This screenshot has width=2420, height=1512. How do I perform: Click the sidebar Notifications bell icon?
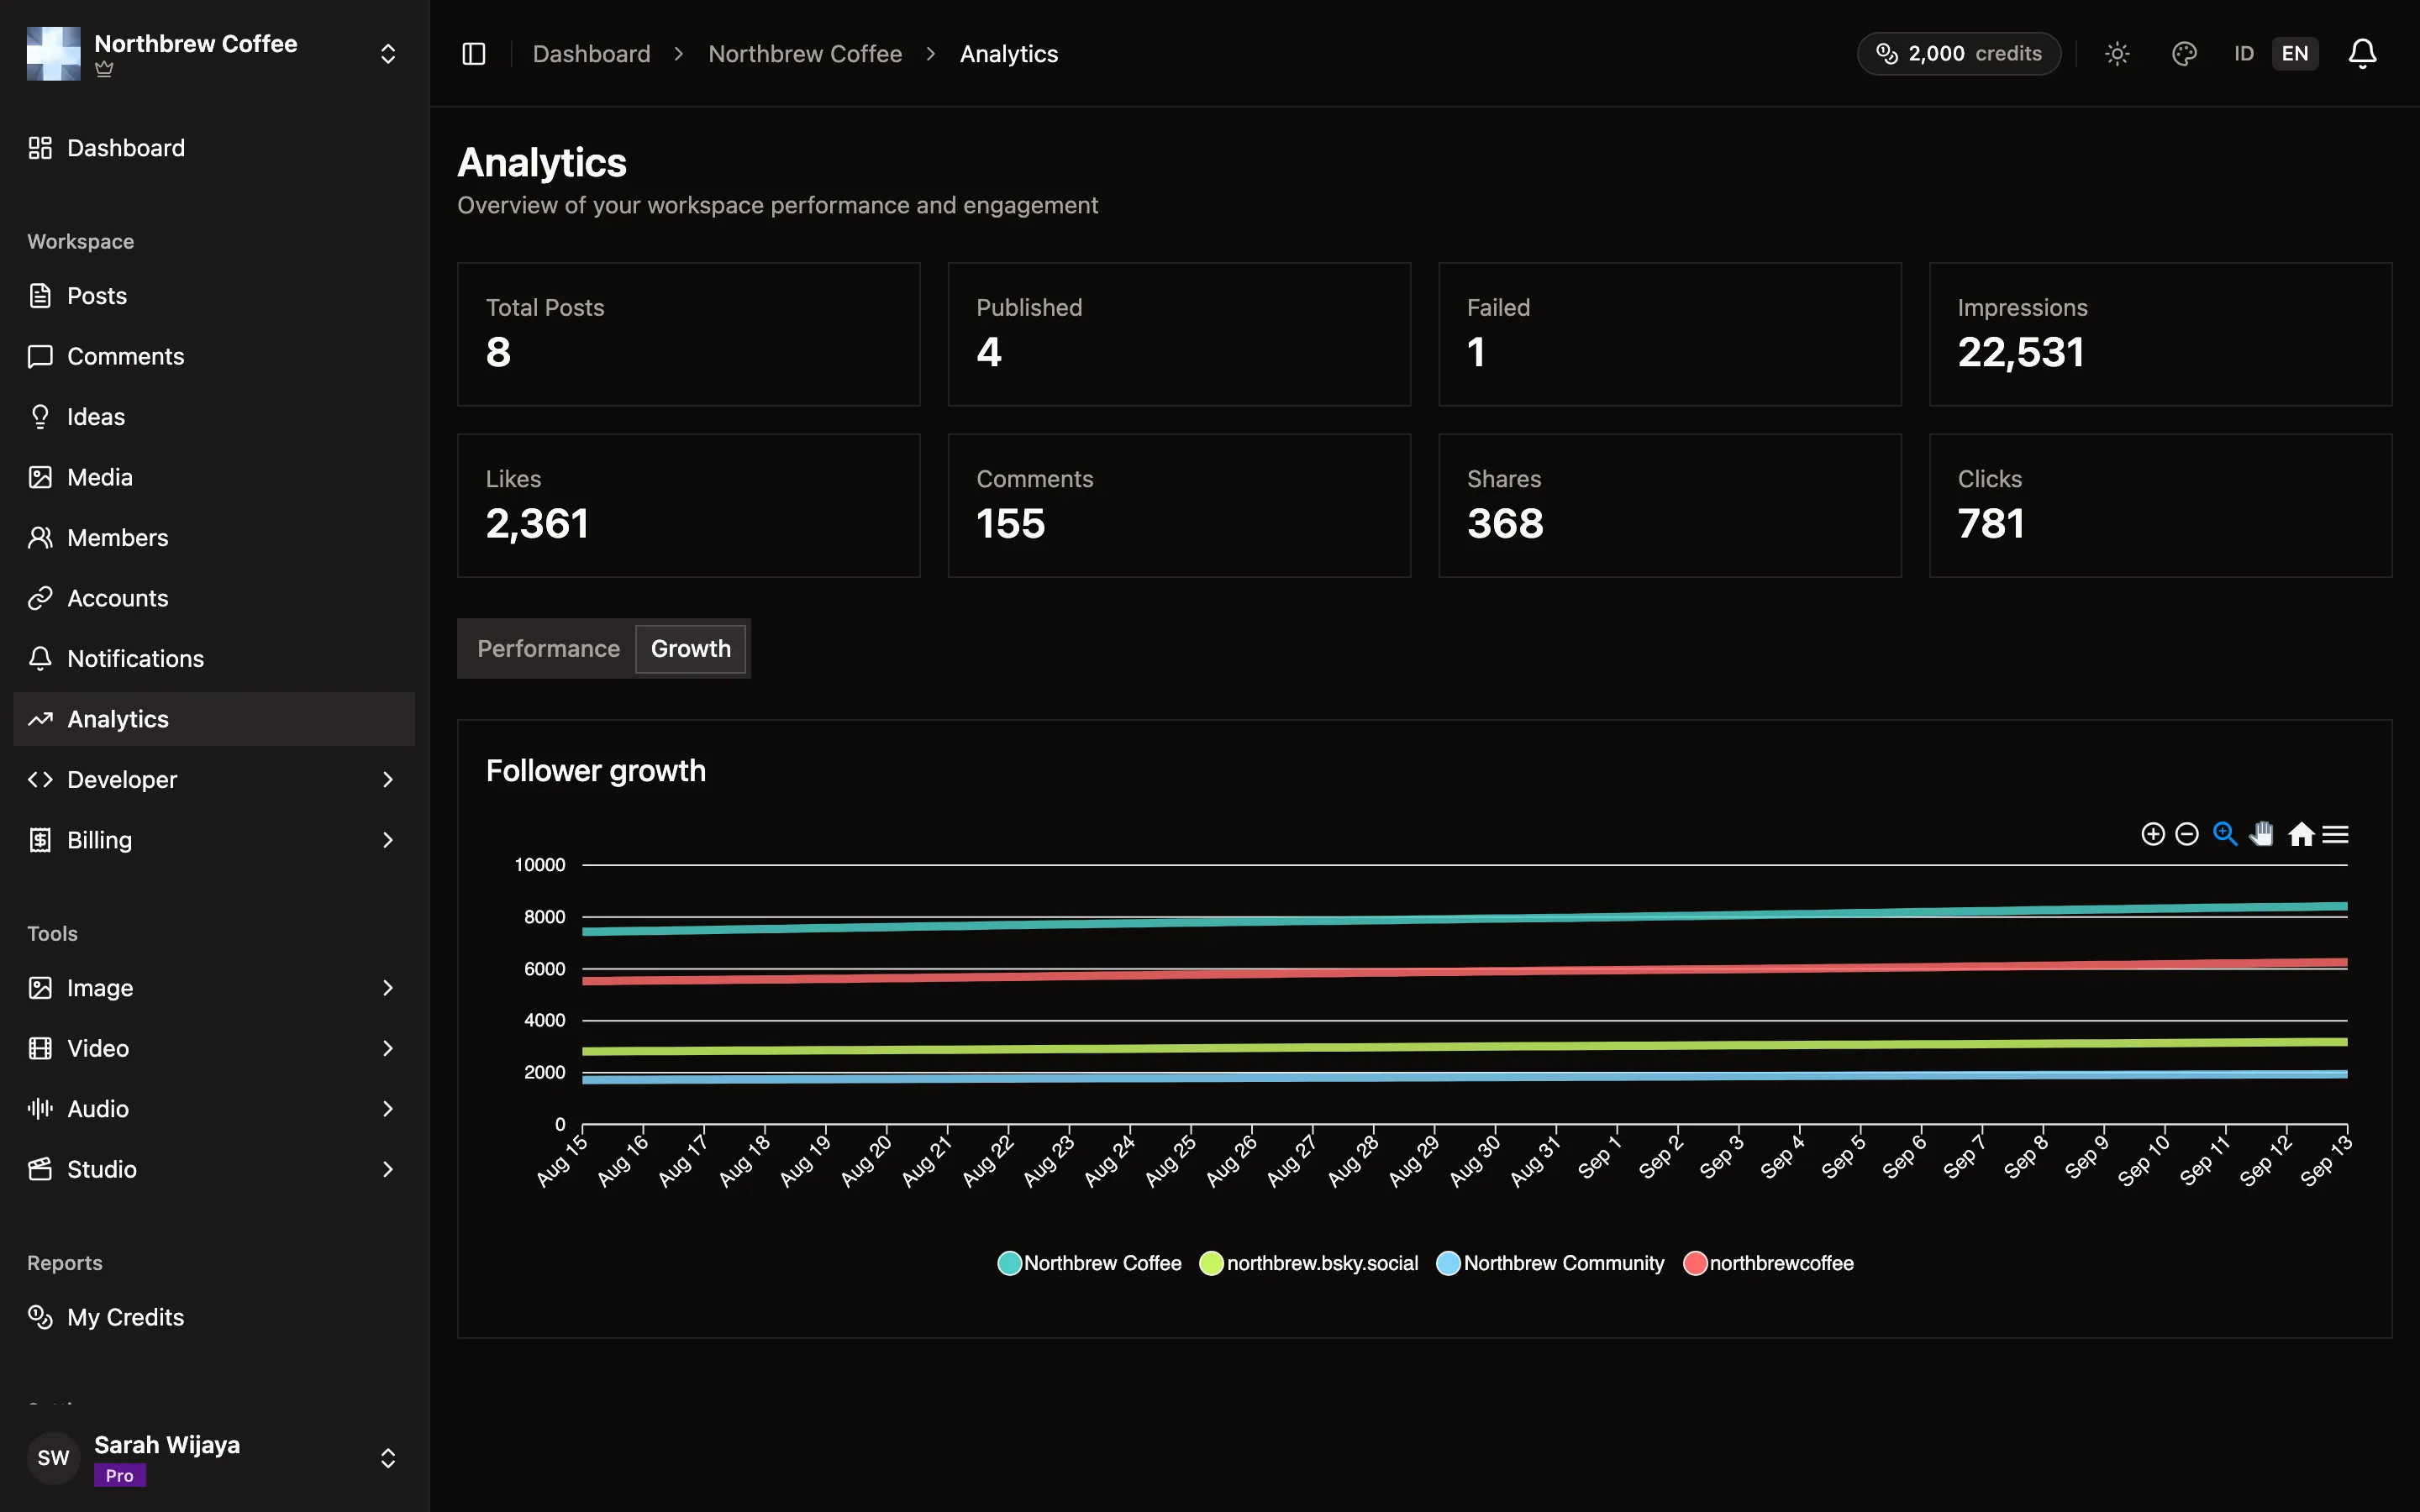pyautogui.click(x=40, y=659)
